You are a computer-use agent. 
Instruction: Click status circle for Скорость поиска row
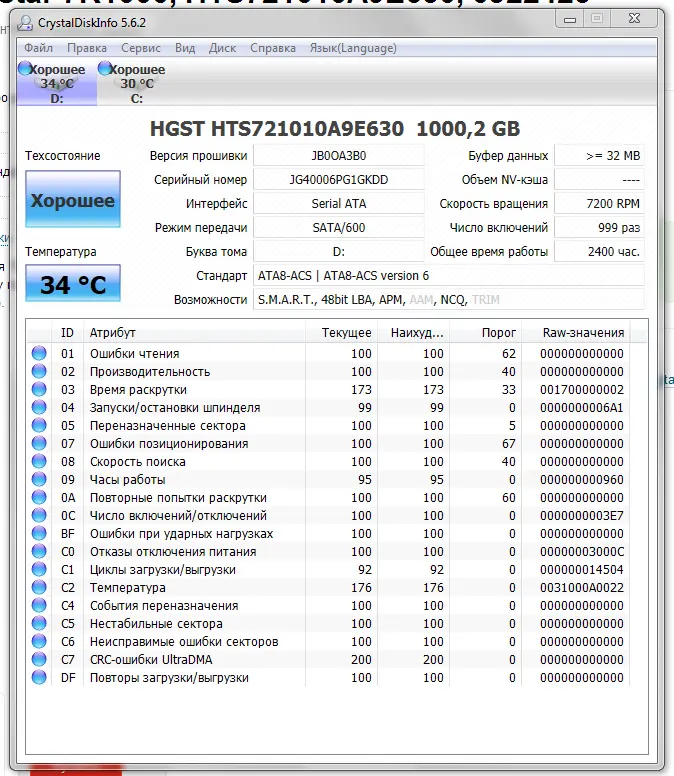click(x=39, y=461)
